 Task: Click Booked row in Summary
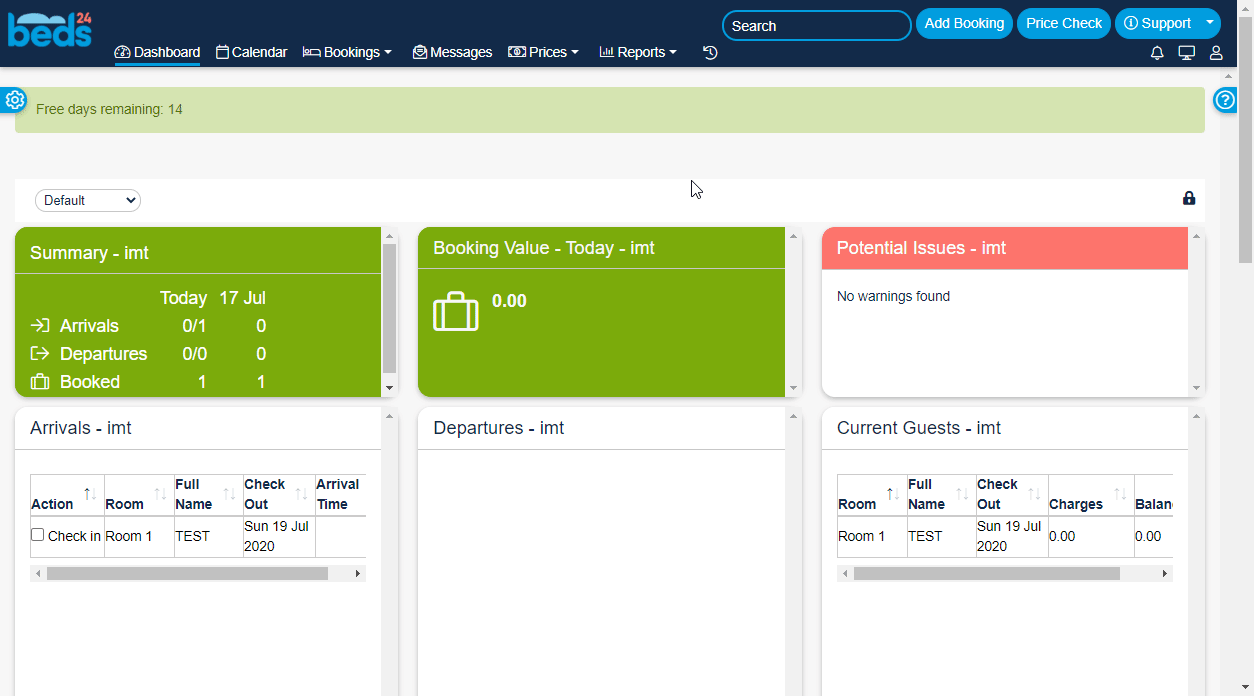coord(148,382)
